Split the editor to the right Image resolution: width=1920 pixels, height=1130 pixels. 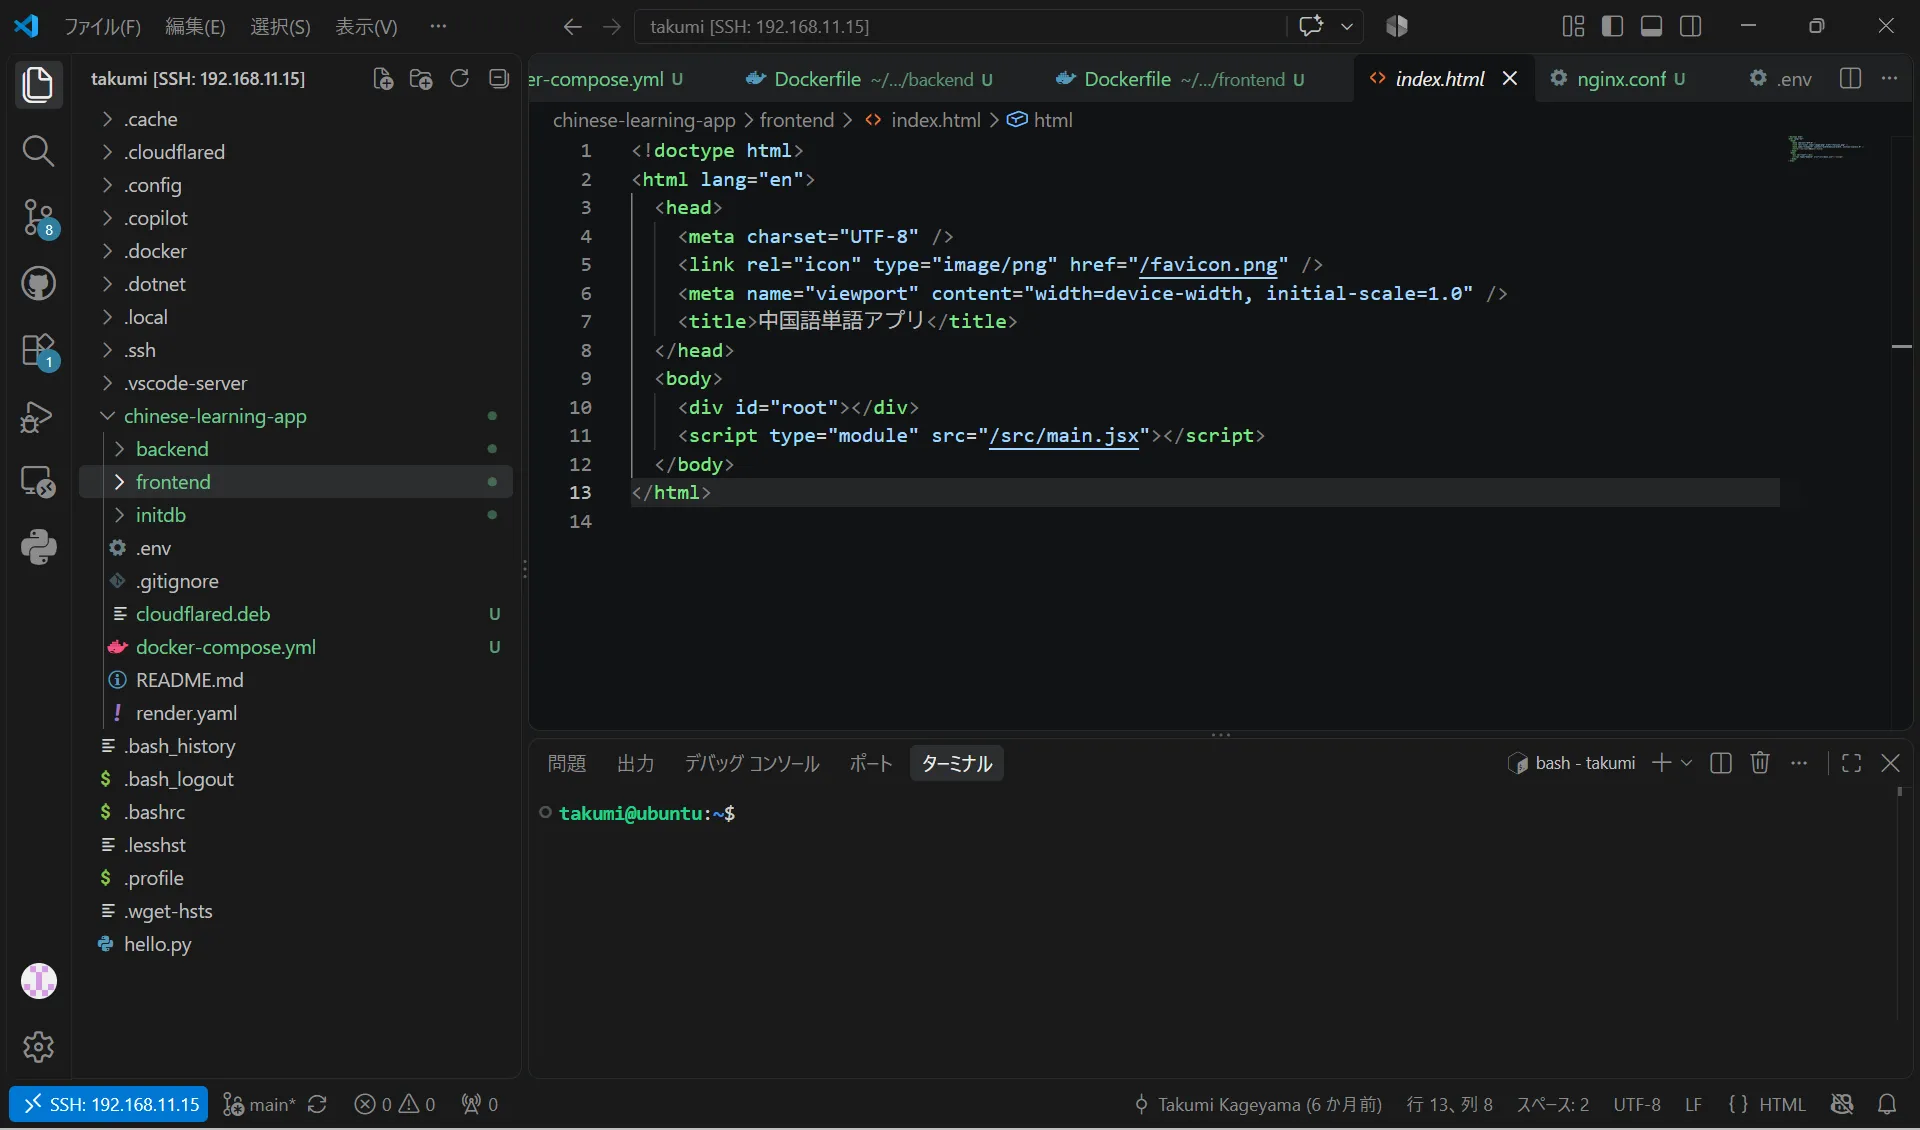(x=1850, y=79)
